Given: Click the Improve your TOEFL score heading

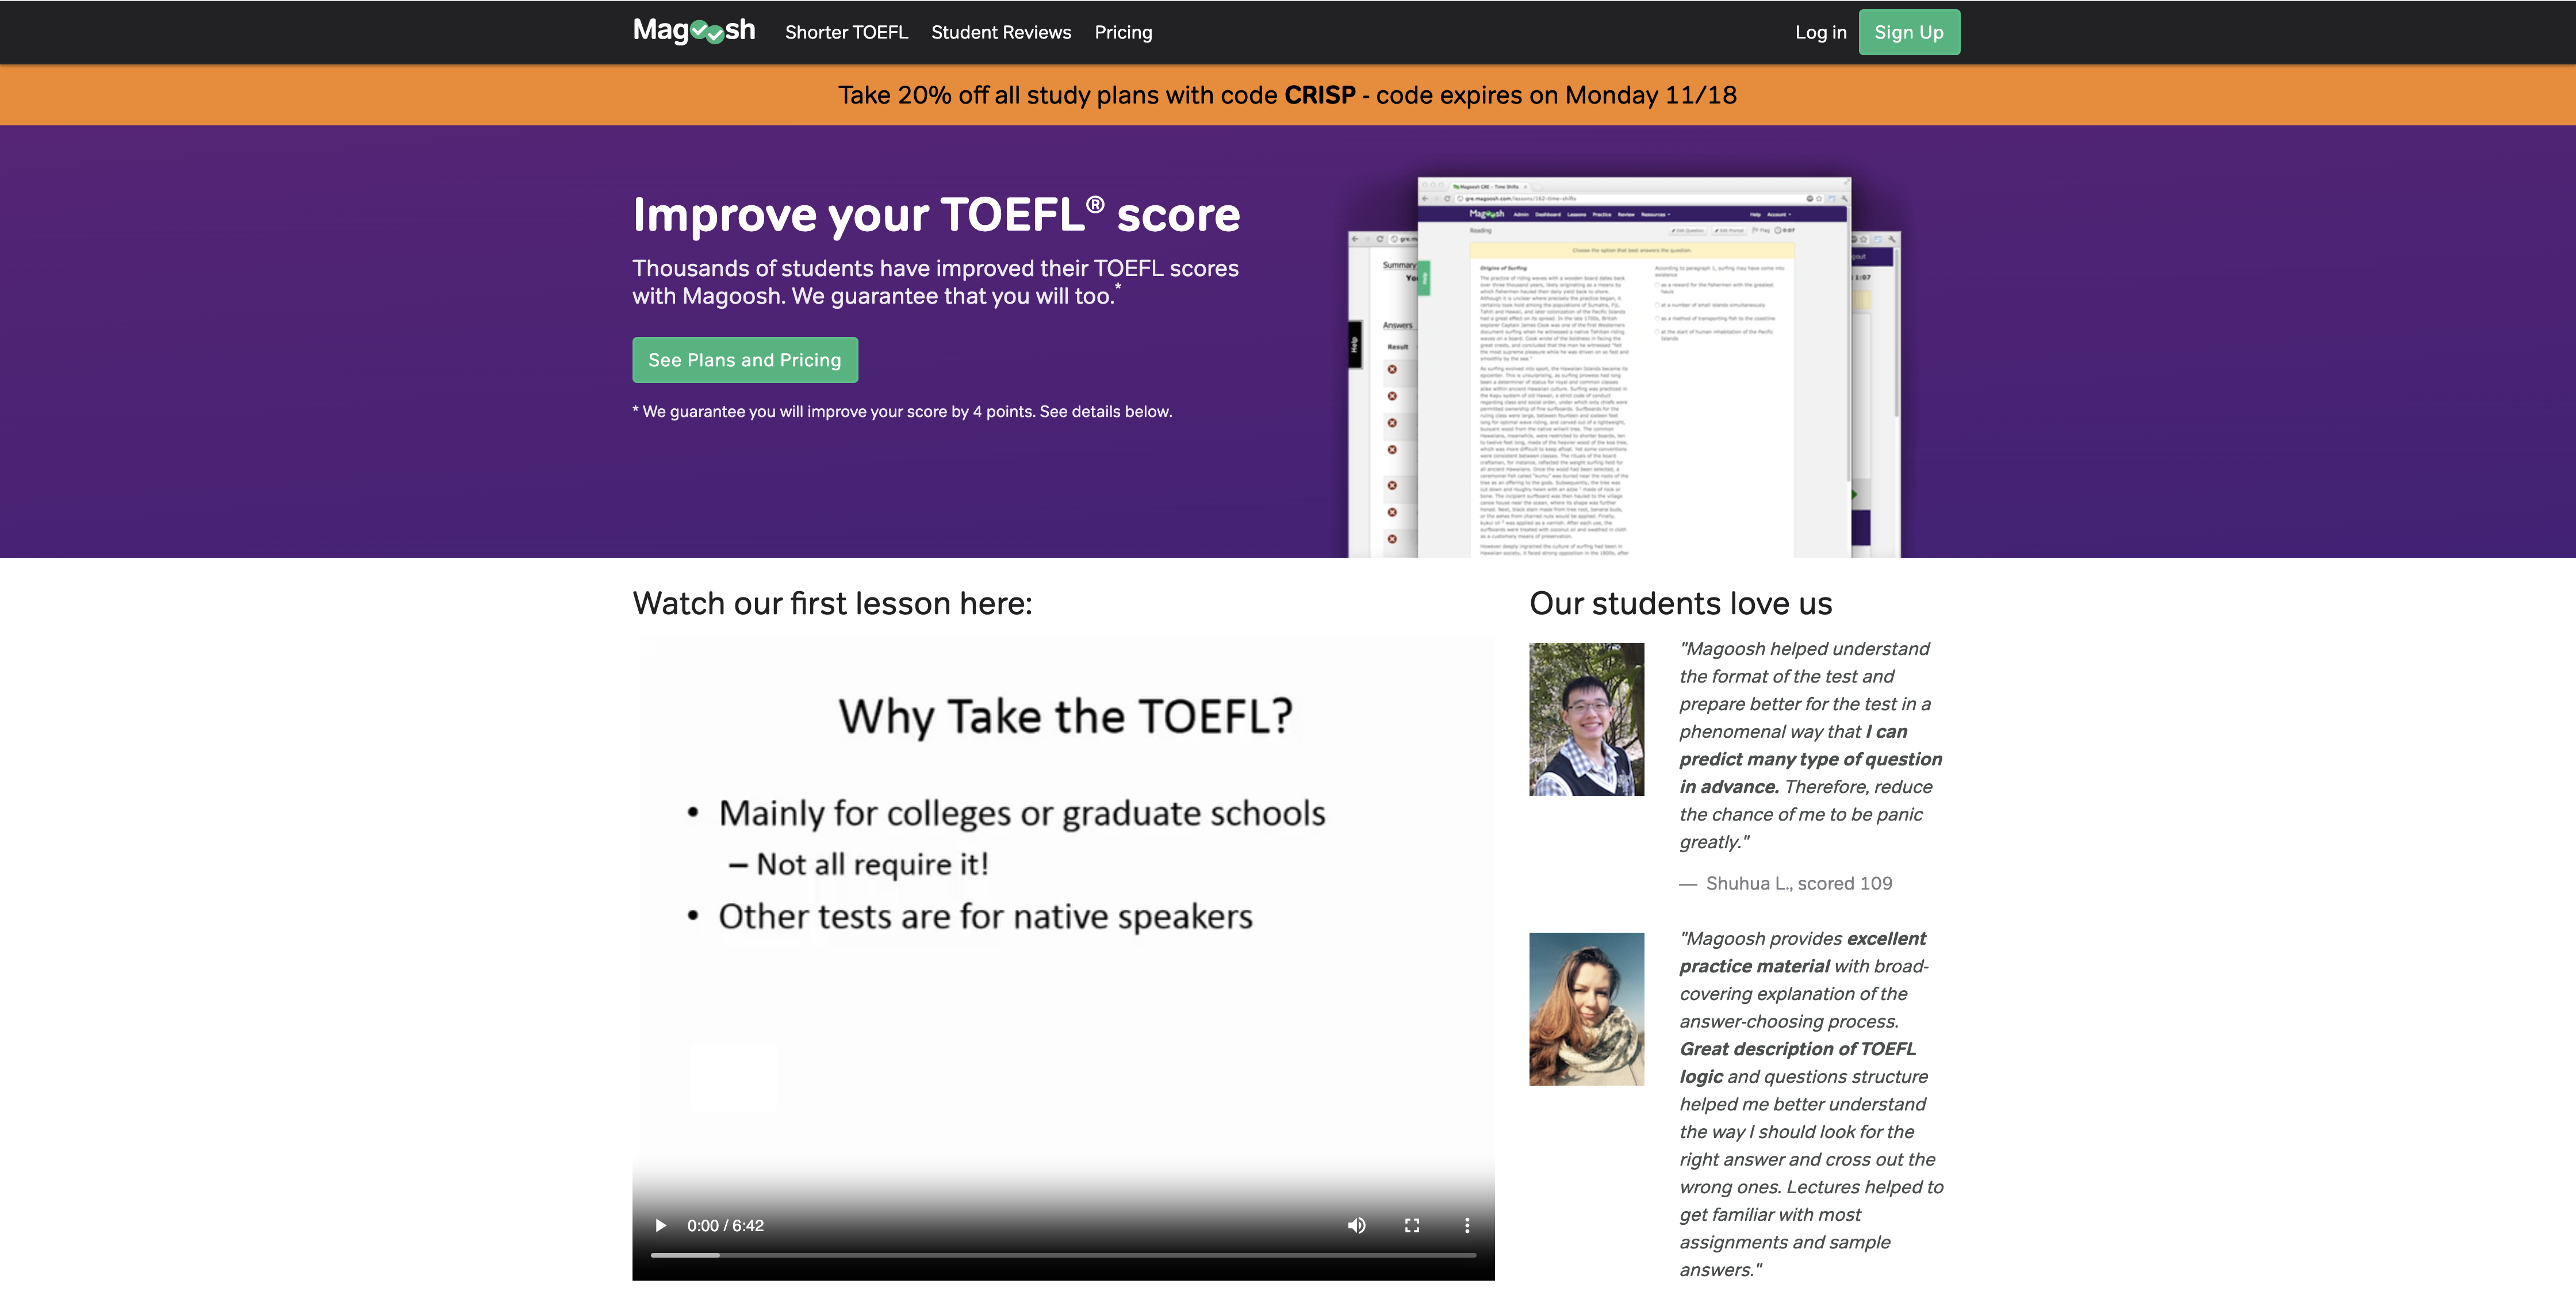Looking at the screenshot, I should (x=936, y=215).
